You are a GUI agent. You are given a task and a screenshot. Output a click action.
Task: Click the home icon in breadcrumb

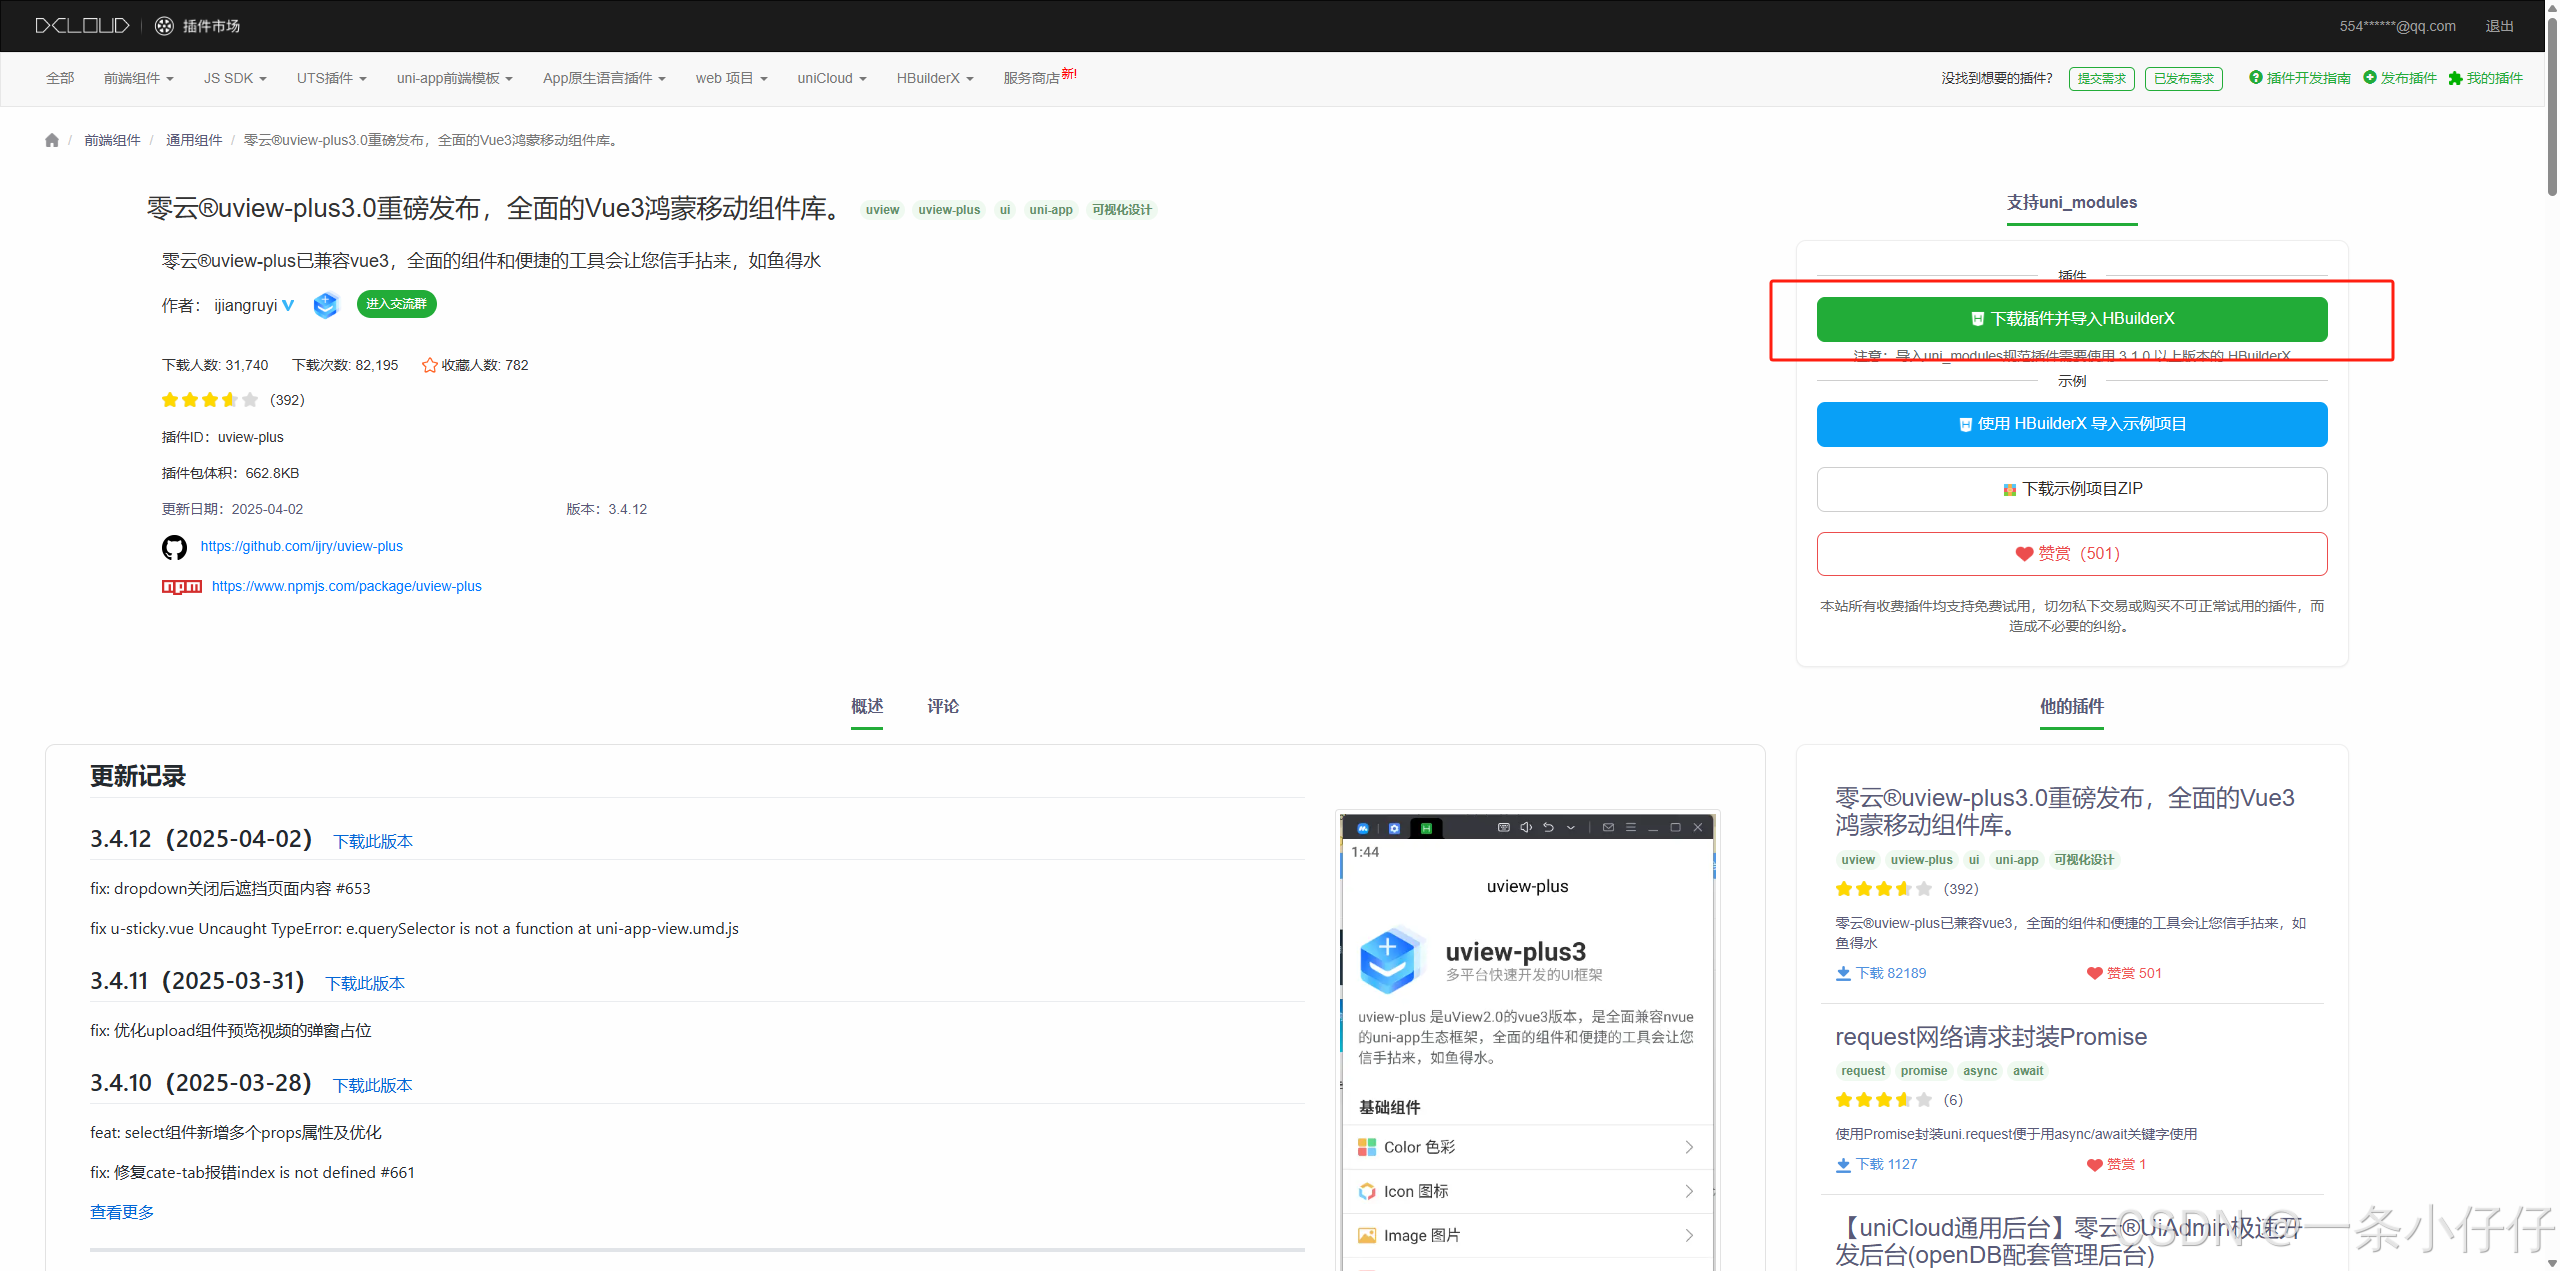point(52,141)
